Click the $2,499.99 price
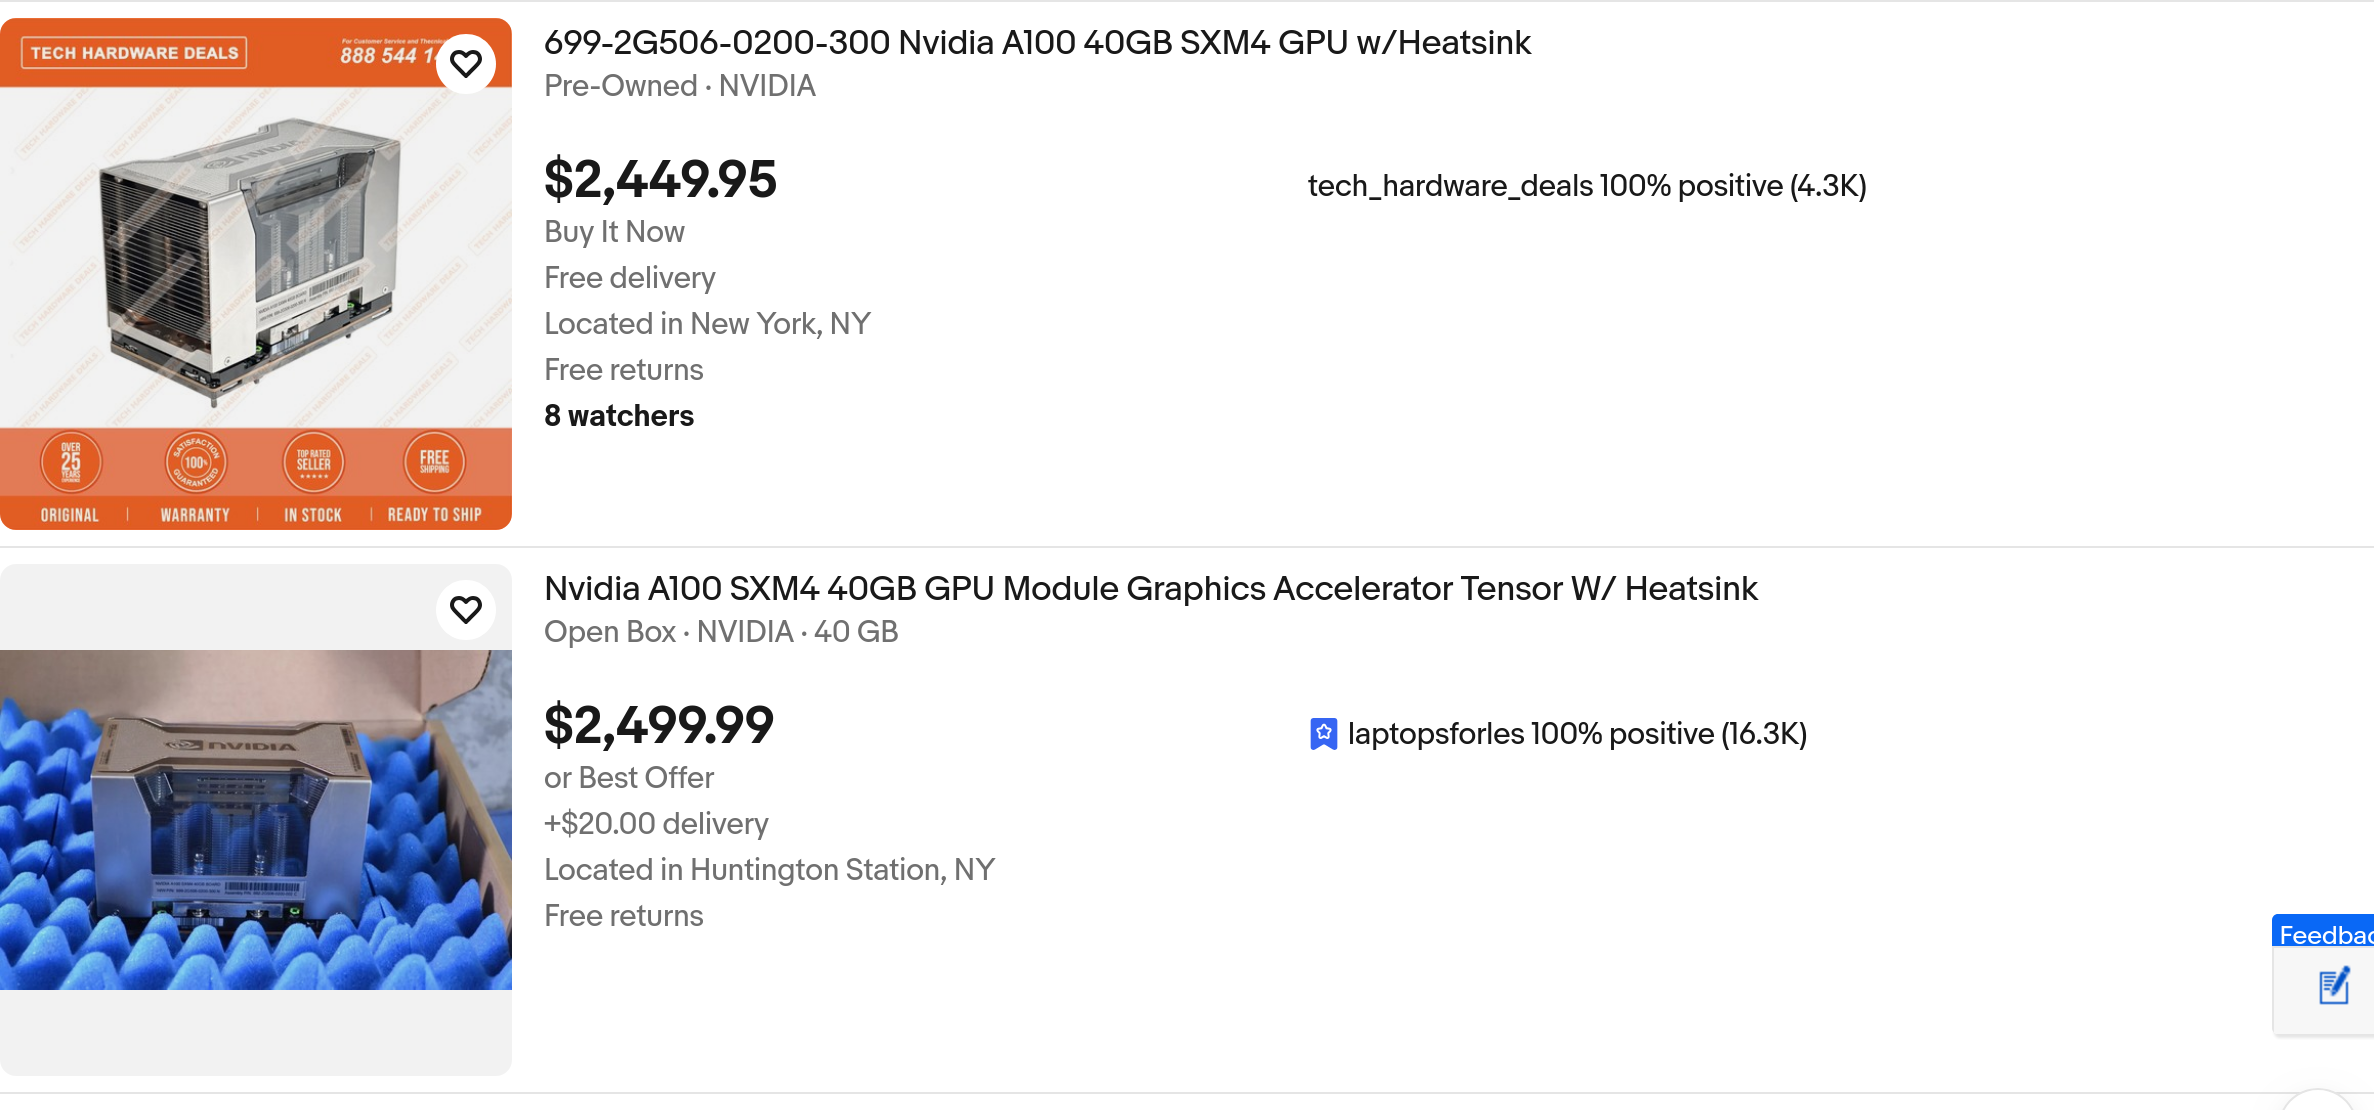Viewport: 2374px width, 1110px height. [659, 725]
